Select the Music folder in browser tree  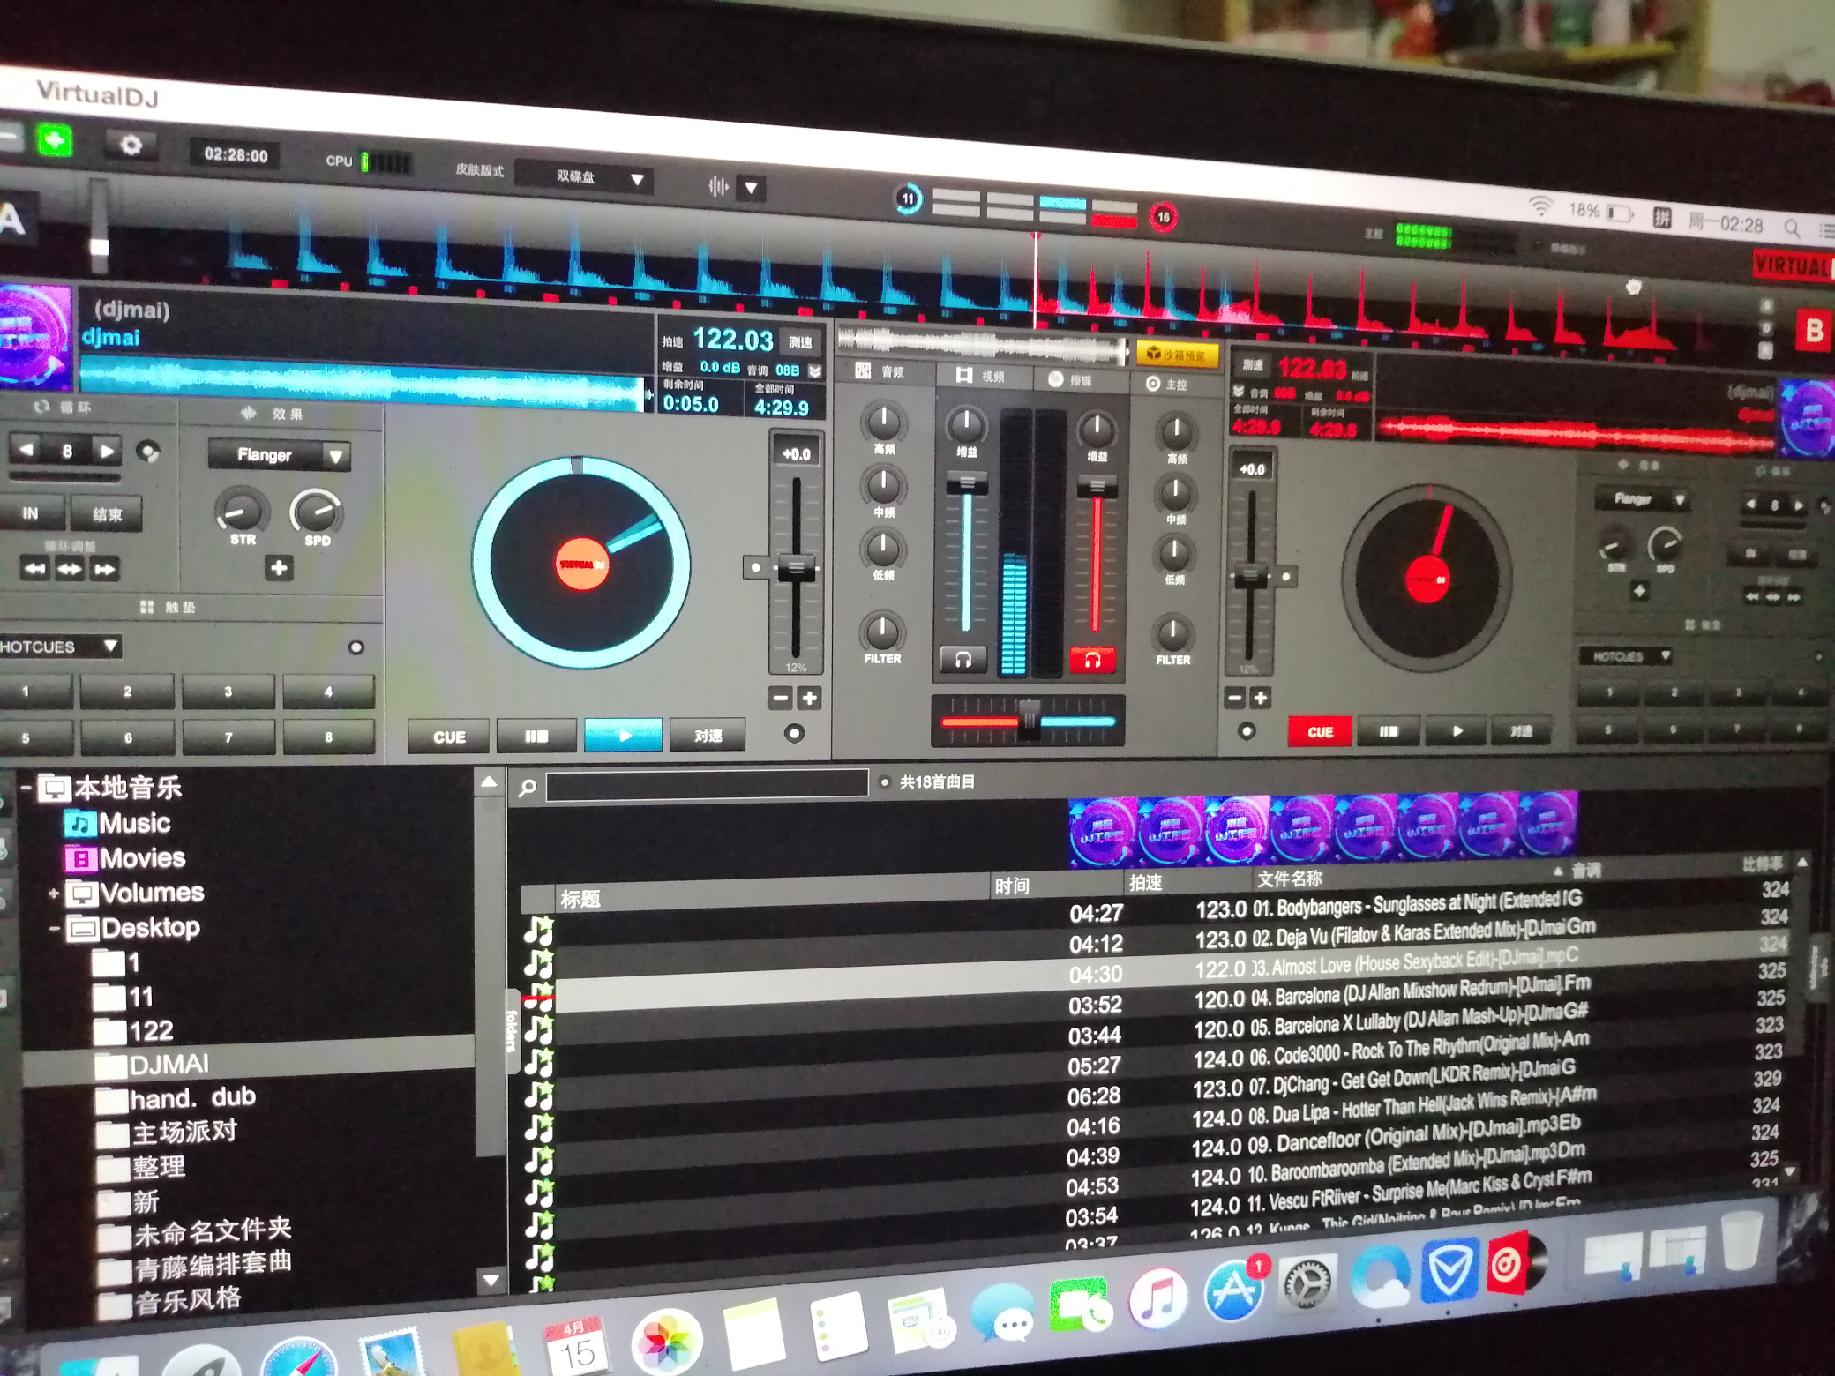(117, 823)
